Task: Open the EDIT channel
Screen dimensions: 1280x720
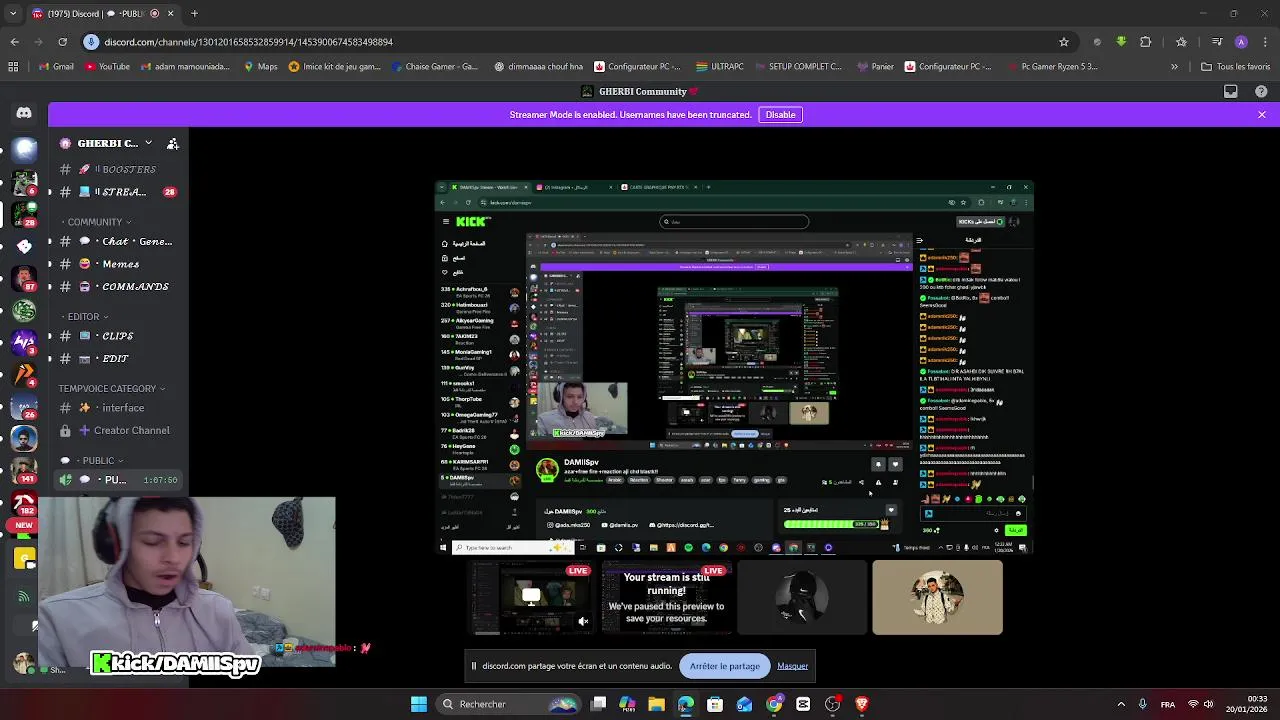Action: tap(118, 358)
